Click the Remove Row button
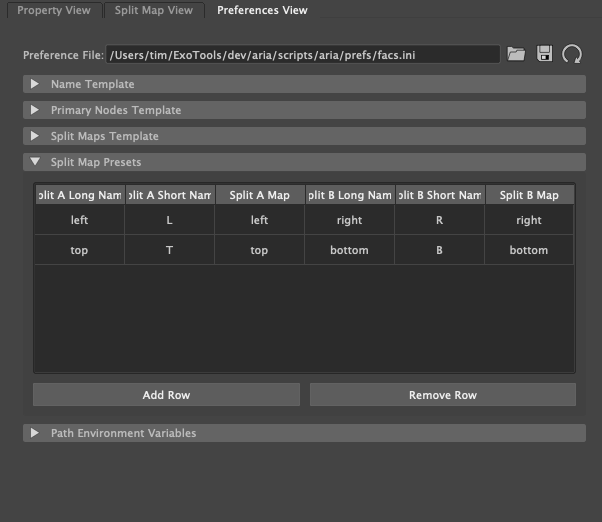The image size is (602, 522). click(443, 395)
